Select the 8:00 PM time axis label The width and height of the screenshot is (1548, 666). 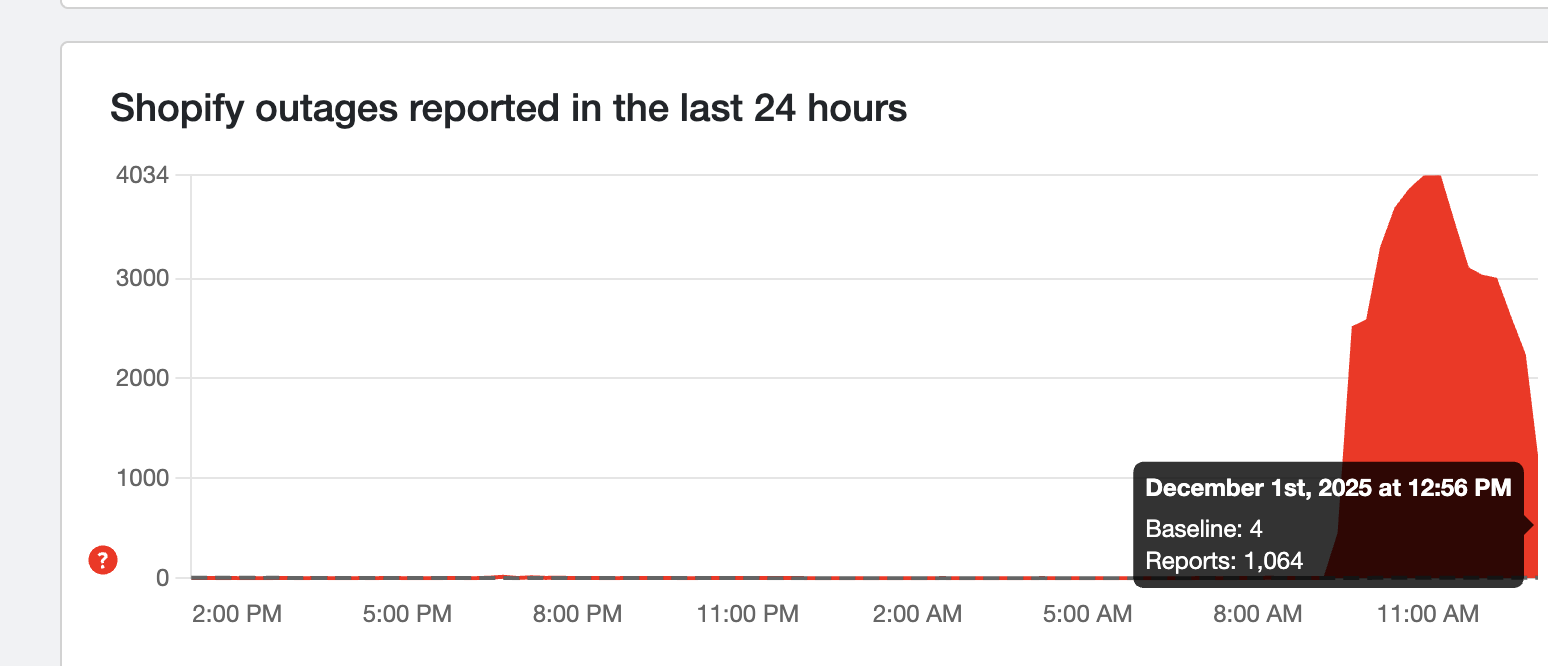click(x=577, y=614)
